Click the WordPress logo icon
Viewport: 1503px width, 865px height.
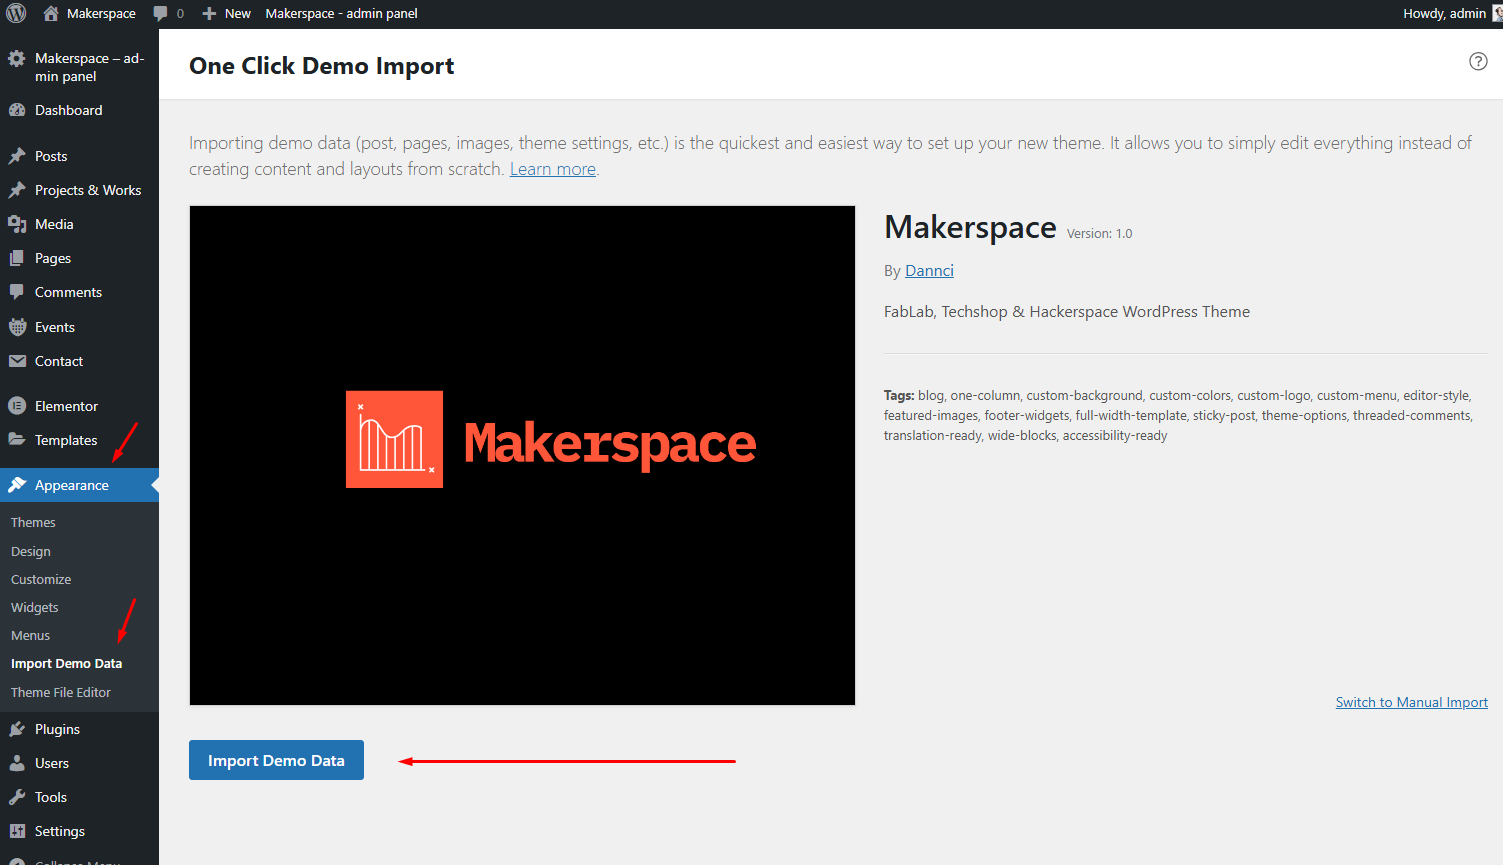coord(16,13)
